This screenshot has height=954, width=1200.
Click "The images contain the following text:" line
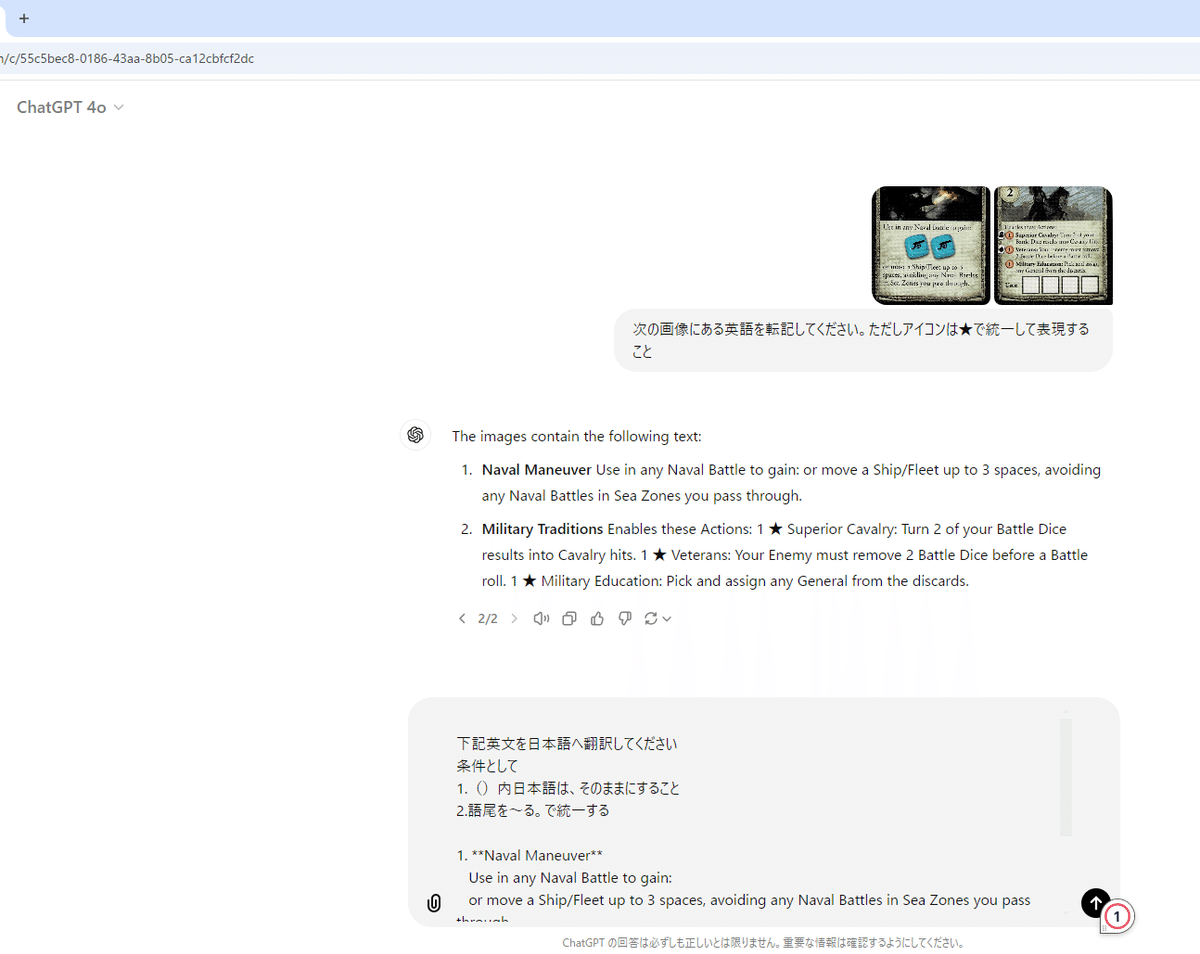(577, 436)
